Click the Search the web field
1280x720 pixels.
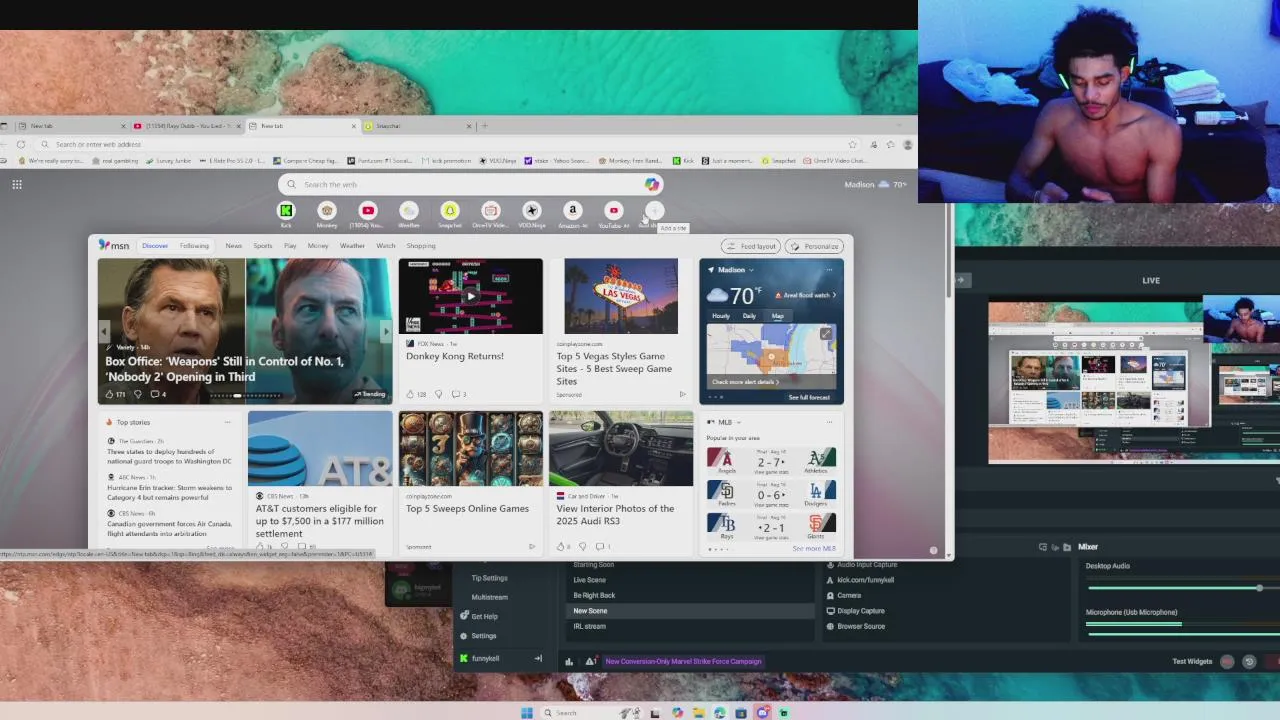[470, 184]
